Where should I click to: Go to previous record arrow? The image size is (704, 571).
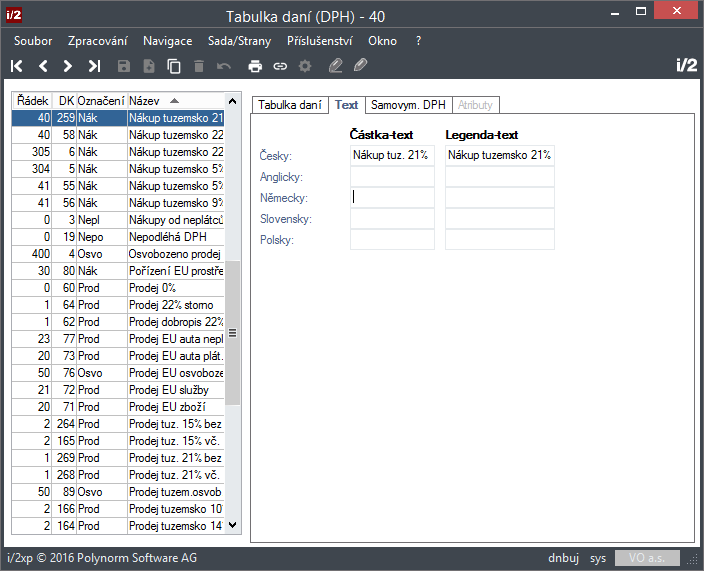click(x=43, y=66)
